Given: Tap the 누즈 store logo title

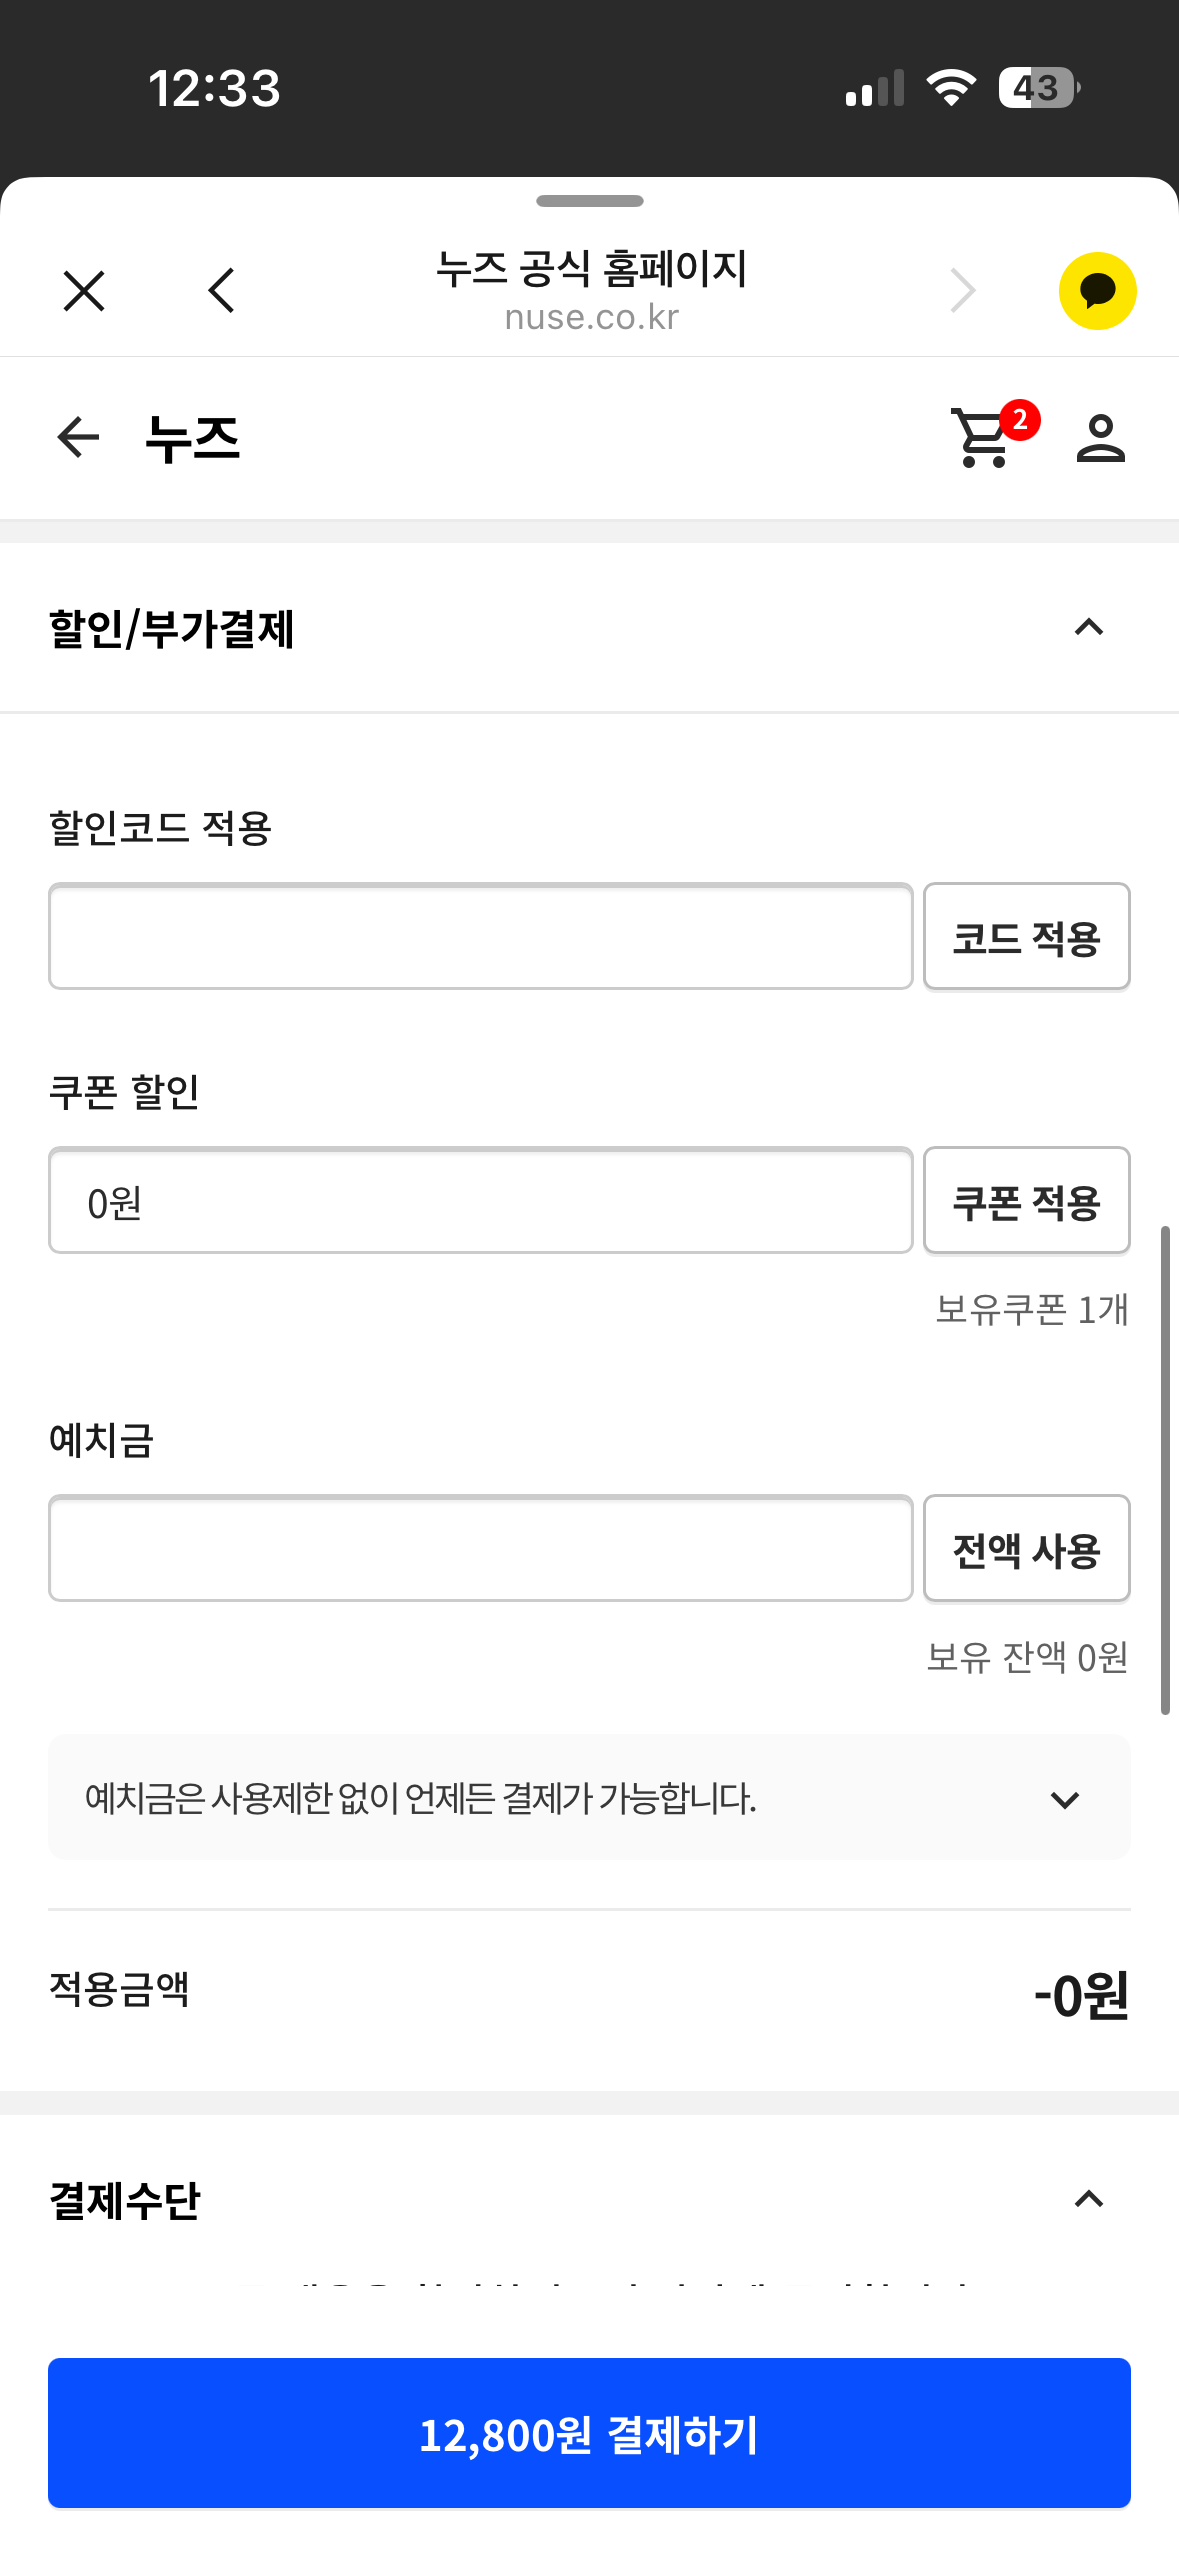Looking at the screenshot, I should pyautogui.click(x=193, y=437).
